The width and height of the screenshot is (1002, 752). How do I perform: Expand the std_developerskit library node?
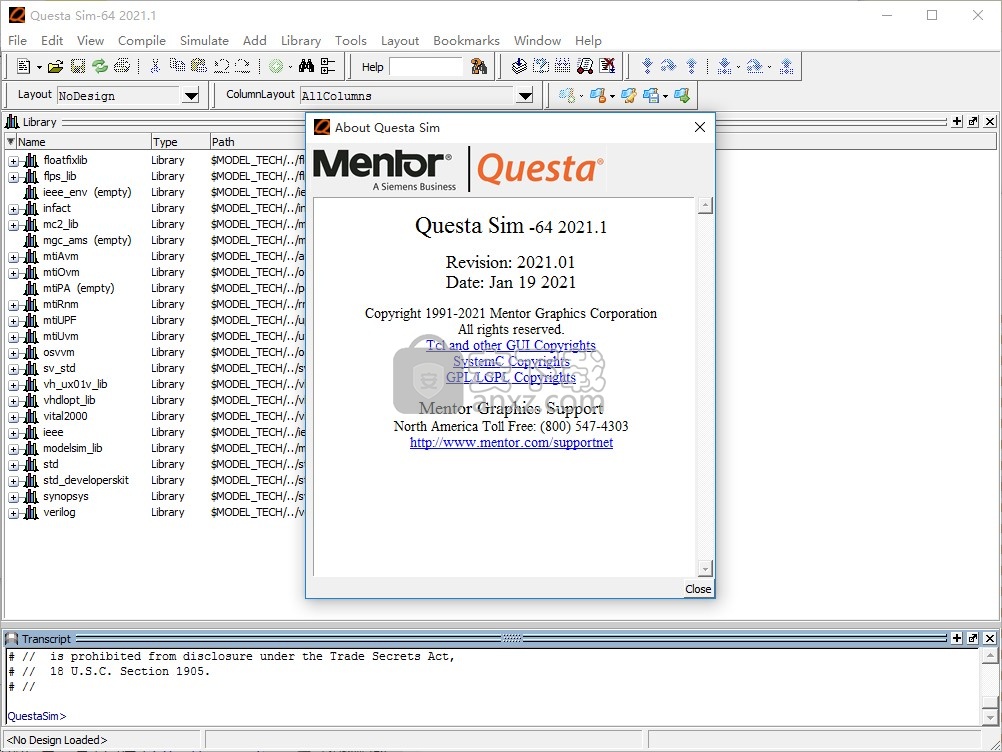click(13, 481)
